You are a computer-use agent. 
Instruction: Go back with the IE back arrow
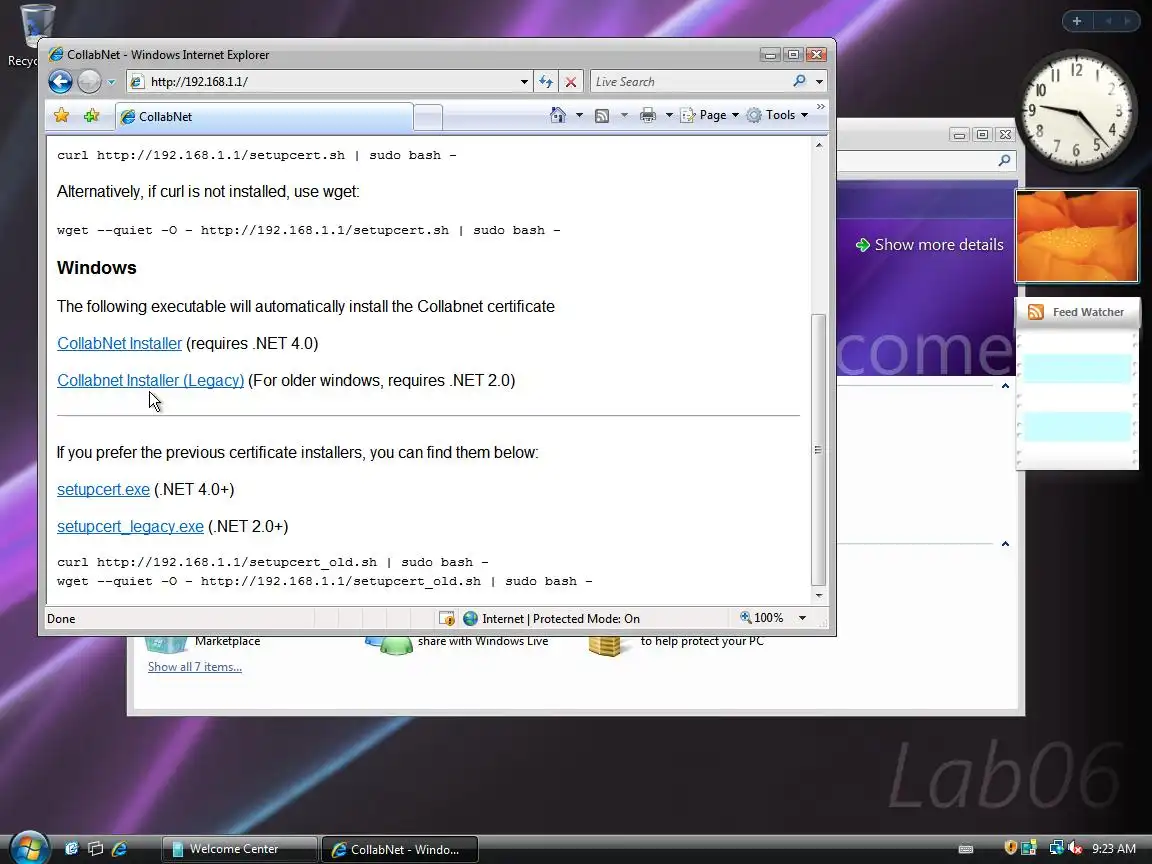coord(60,82)
